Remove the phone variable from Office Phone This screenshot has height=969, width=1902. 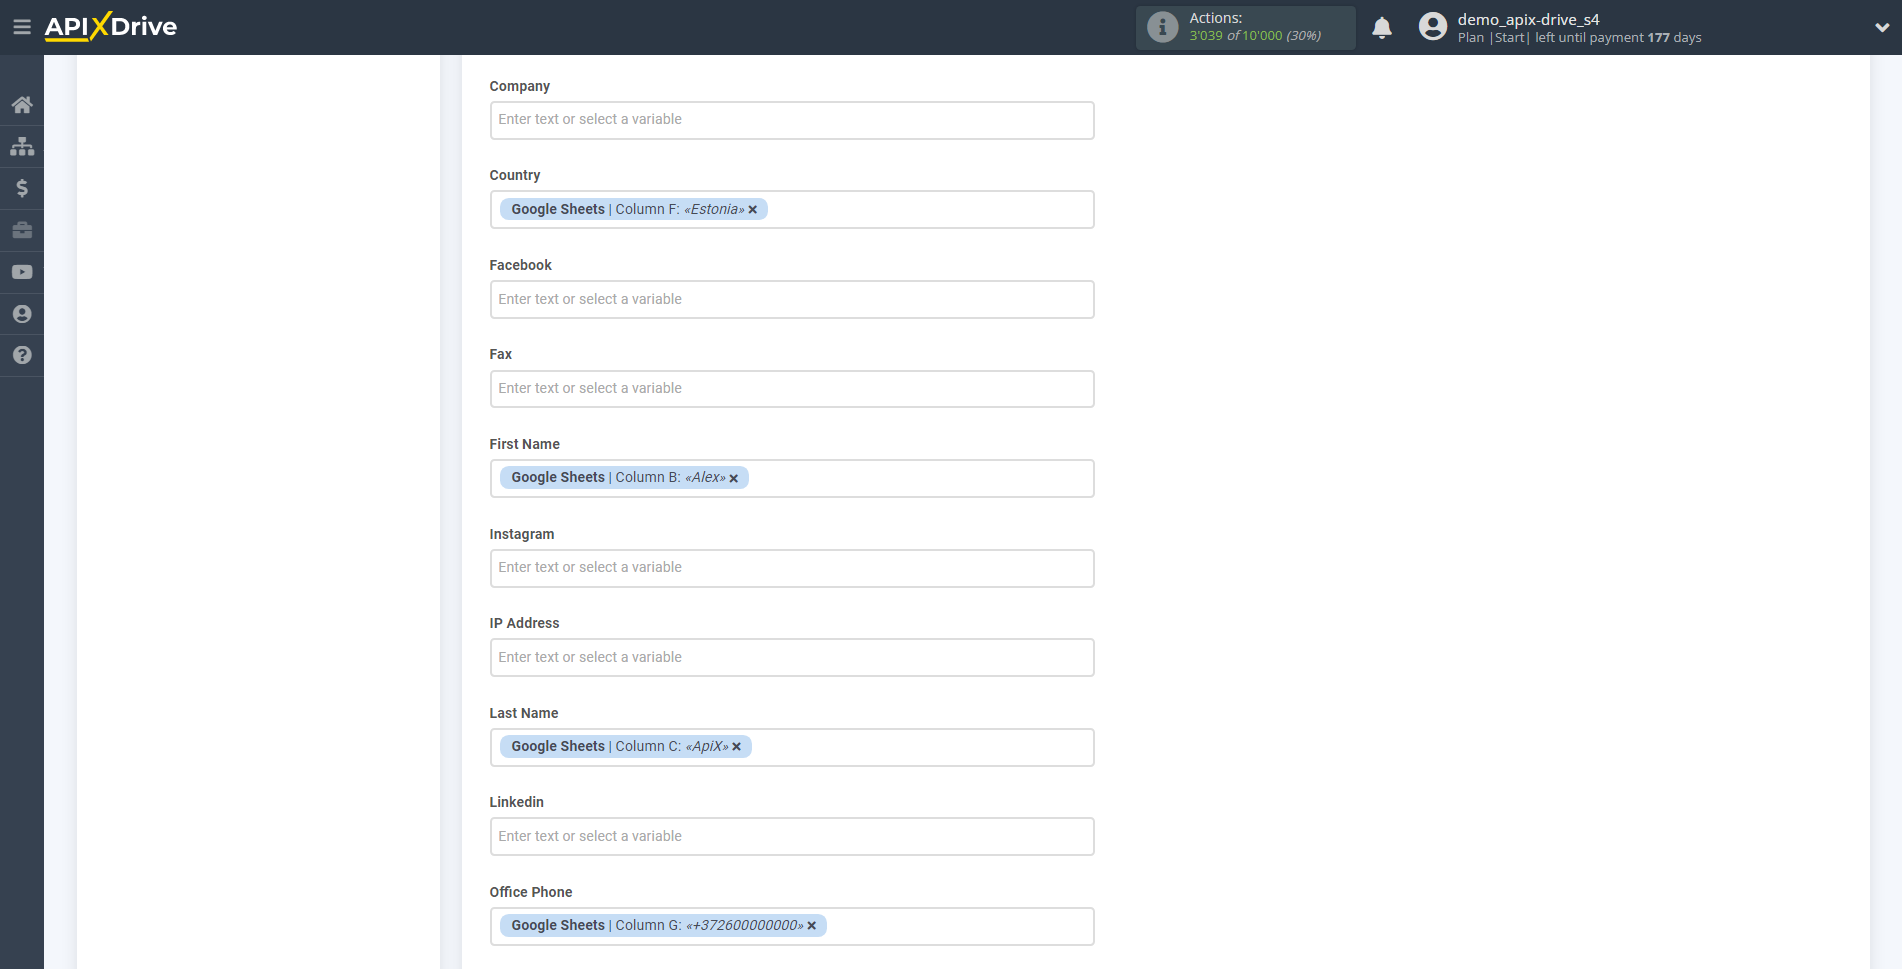coord(812,926)
